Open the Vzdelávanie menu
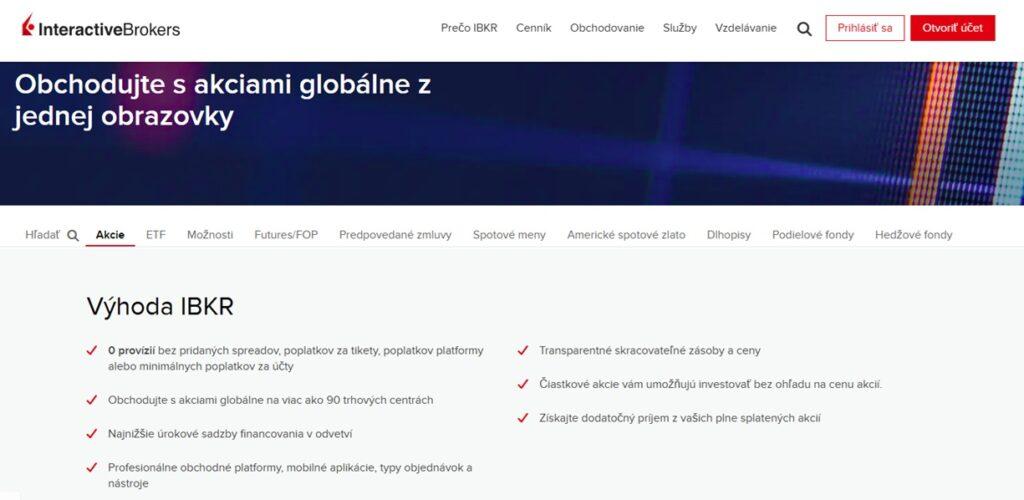The width and height of the screenshot is (1024, 500). [x=746, y=28]
